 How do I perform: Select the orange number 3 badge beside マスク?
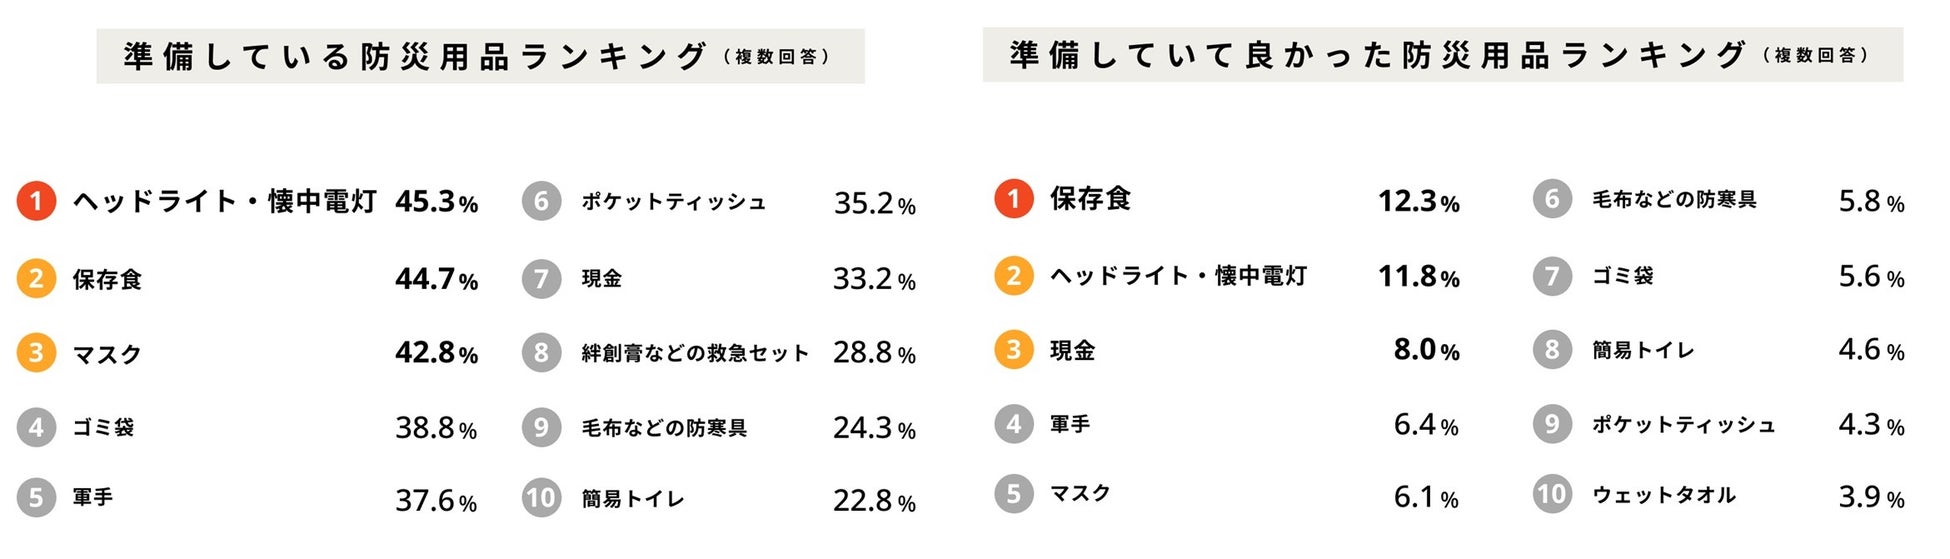pos(36,353)
